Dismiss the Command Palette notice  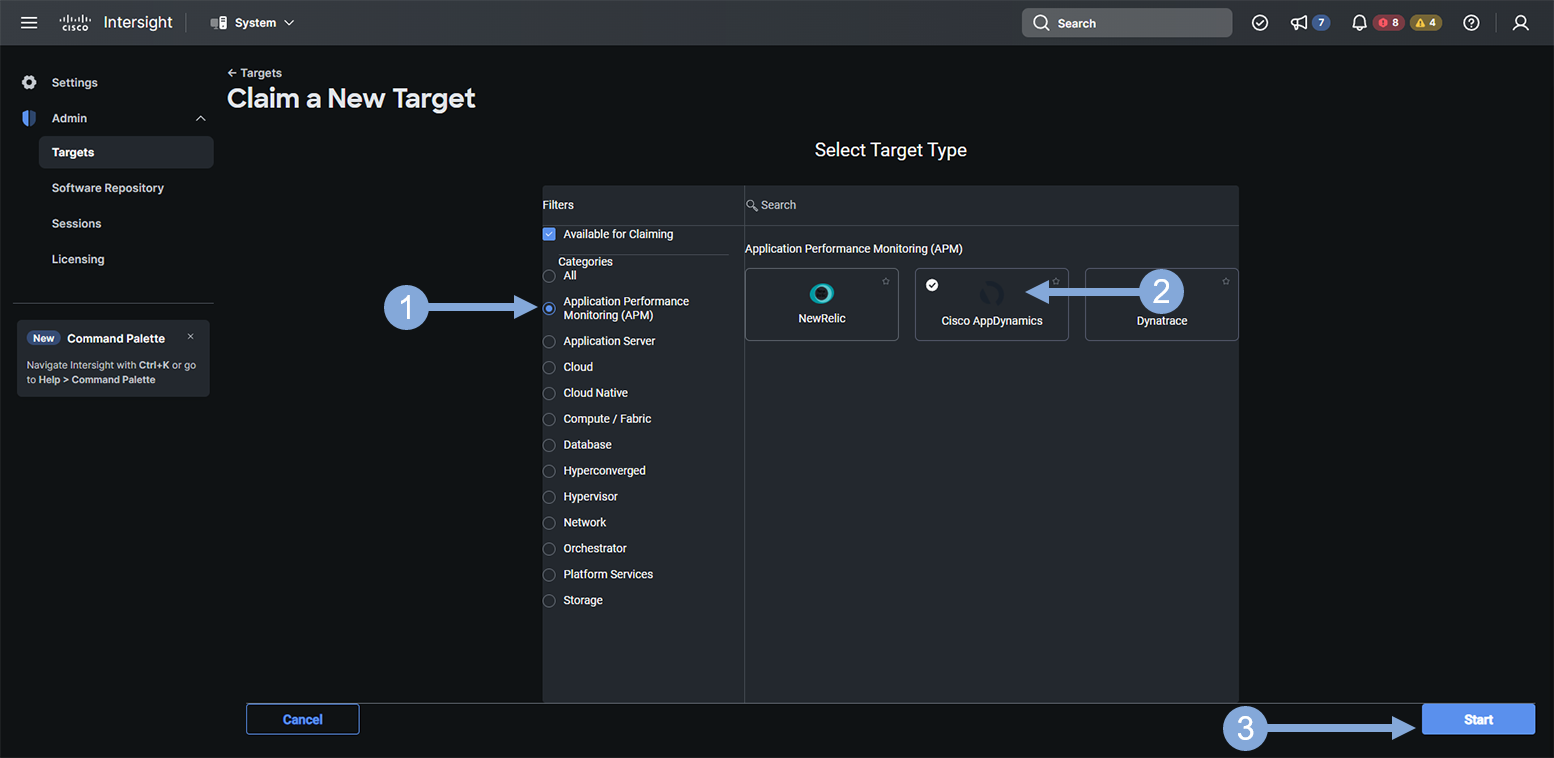(190, 337)
